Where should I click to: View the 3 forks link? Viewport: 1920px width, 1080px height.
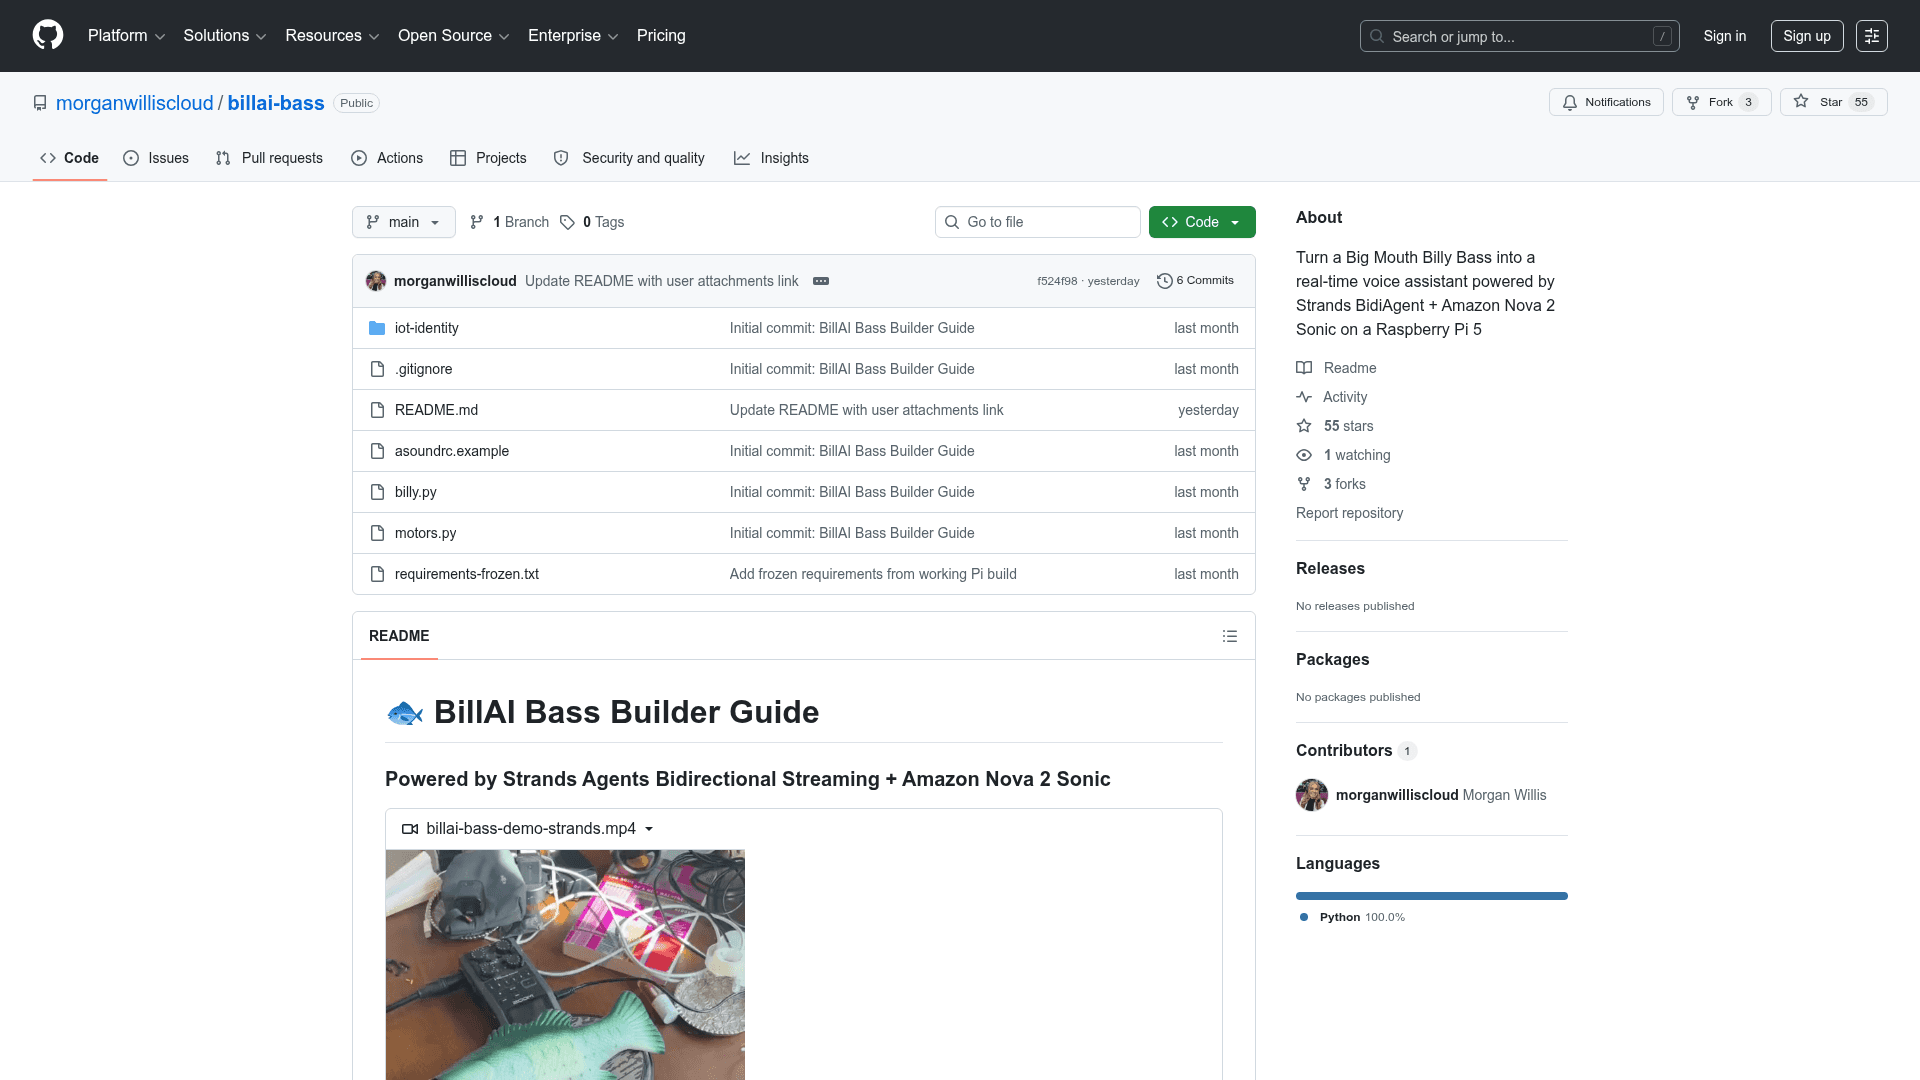click(1330, 484)
